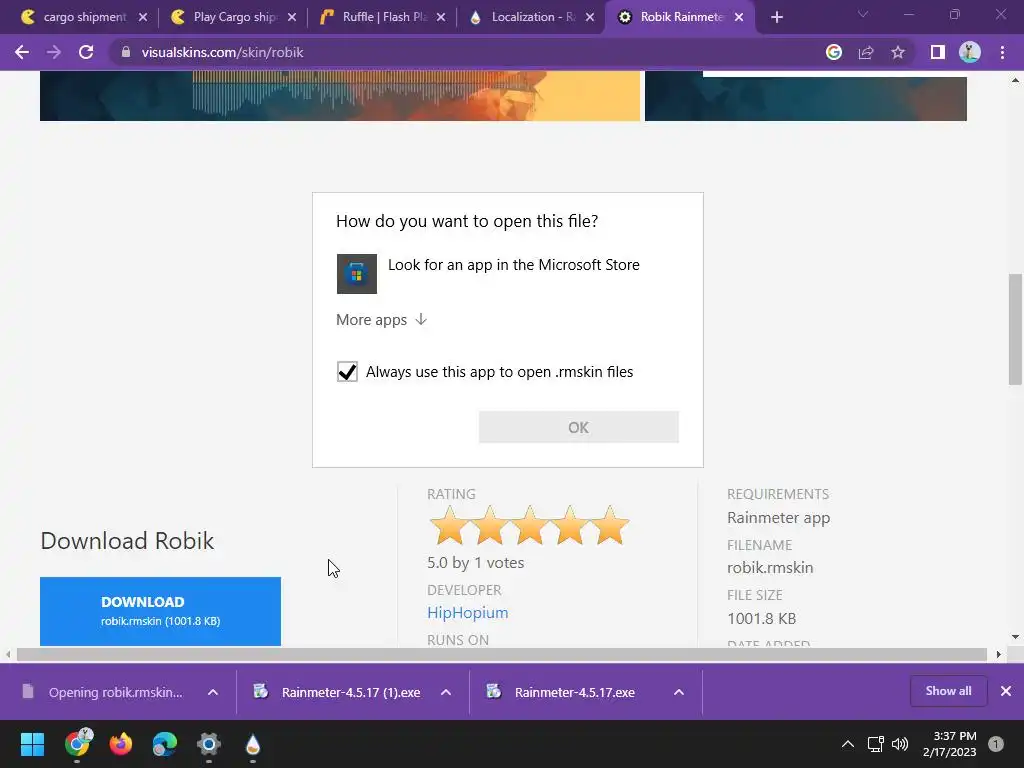Choose Look for an app in Microsoft Store
This screenshot has width=1024, height=768.
(x=507, y=274)
